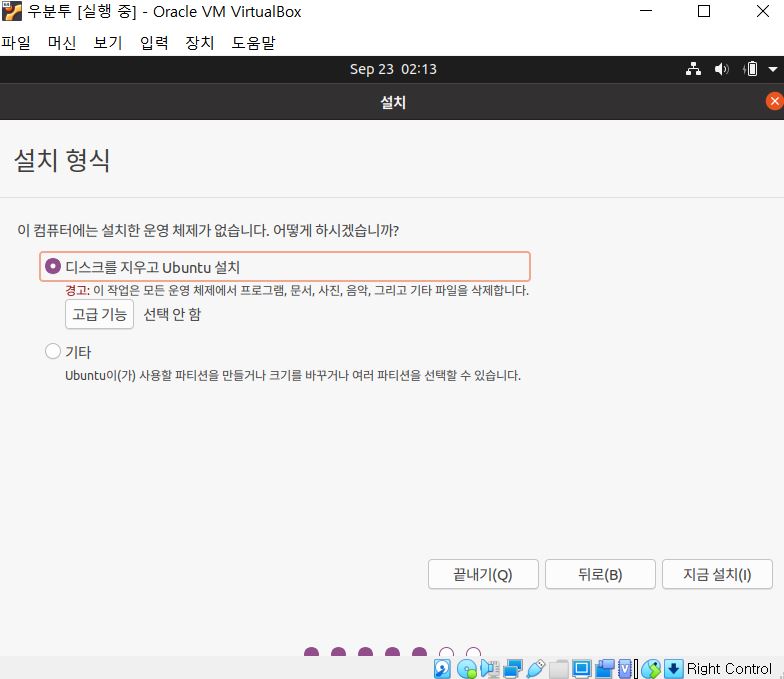Click 지금 설치(I) install now button
The width and height of the screenshot is (784, 679).
(717, 574)
